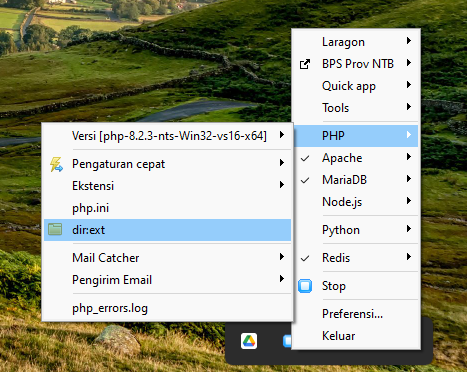Screen dimensions: 467x372
Task: Click the folder icon next to dir:ext
Action: pyautogui.click(x=55, y=229)
